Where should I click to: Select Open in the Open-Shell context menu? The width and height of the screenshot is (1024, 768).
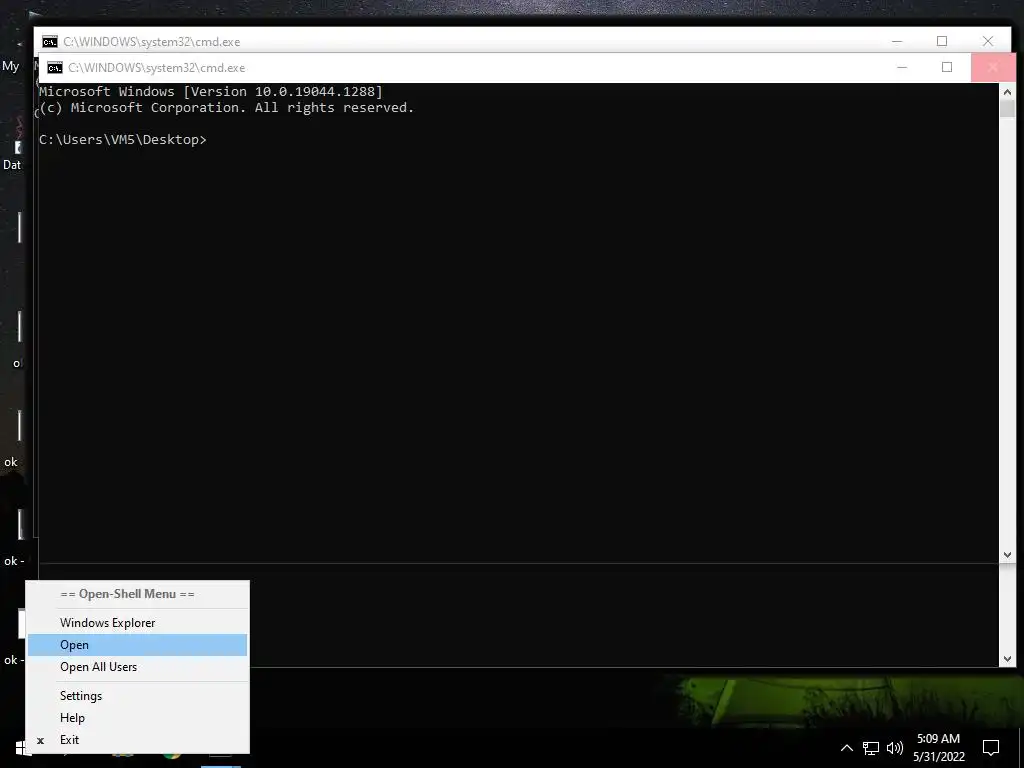click(x=137, y=645)
